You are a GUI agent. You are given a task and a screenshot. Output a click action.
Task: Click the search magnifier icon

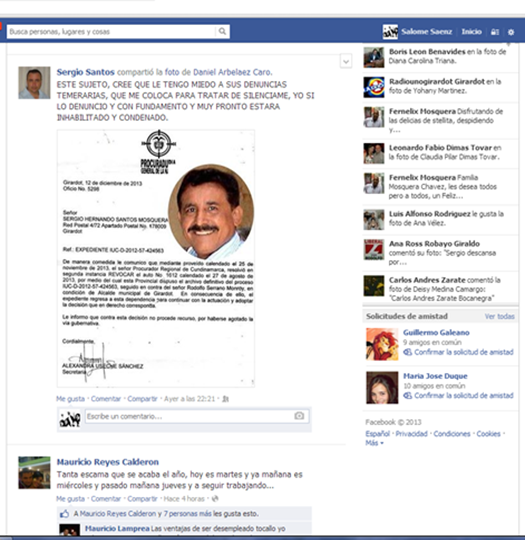tap(223, 31)
